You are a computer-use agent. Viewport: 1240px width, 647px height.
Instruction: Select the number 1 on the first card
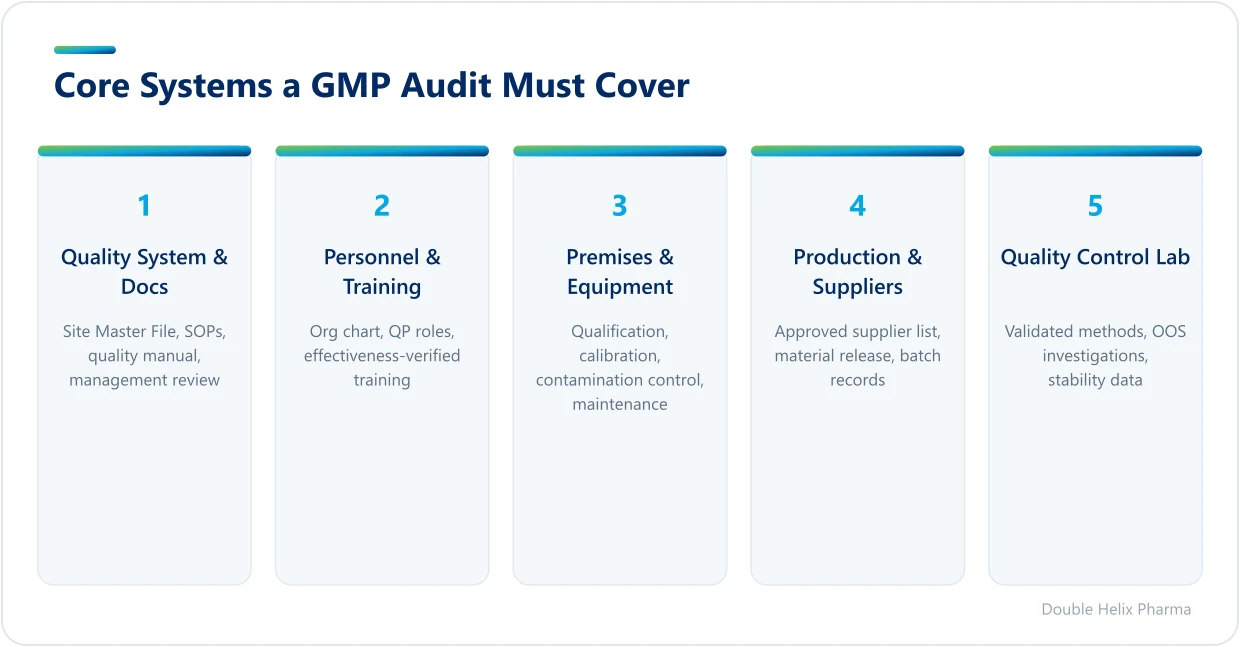(144, 206)
